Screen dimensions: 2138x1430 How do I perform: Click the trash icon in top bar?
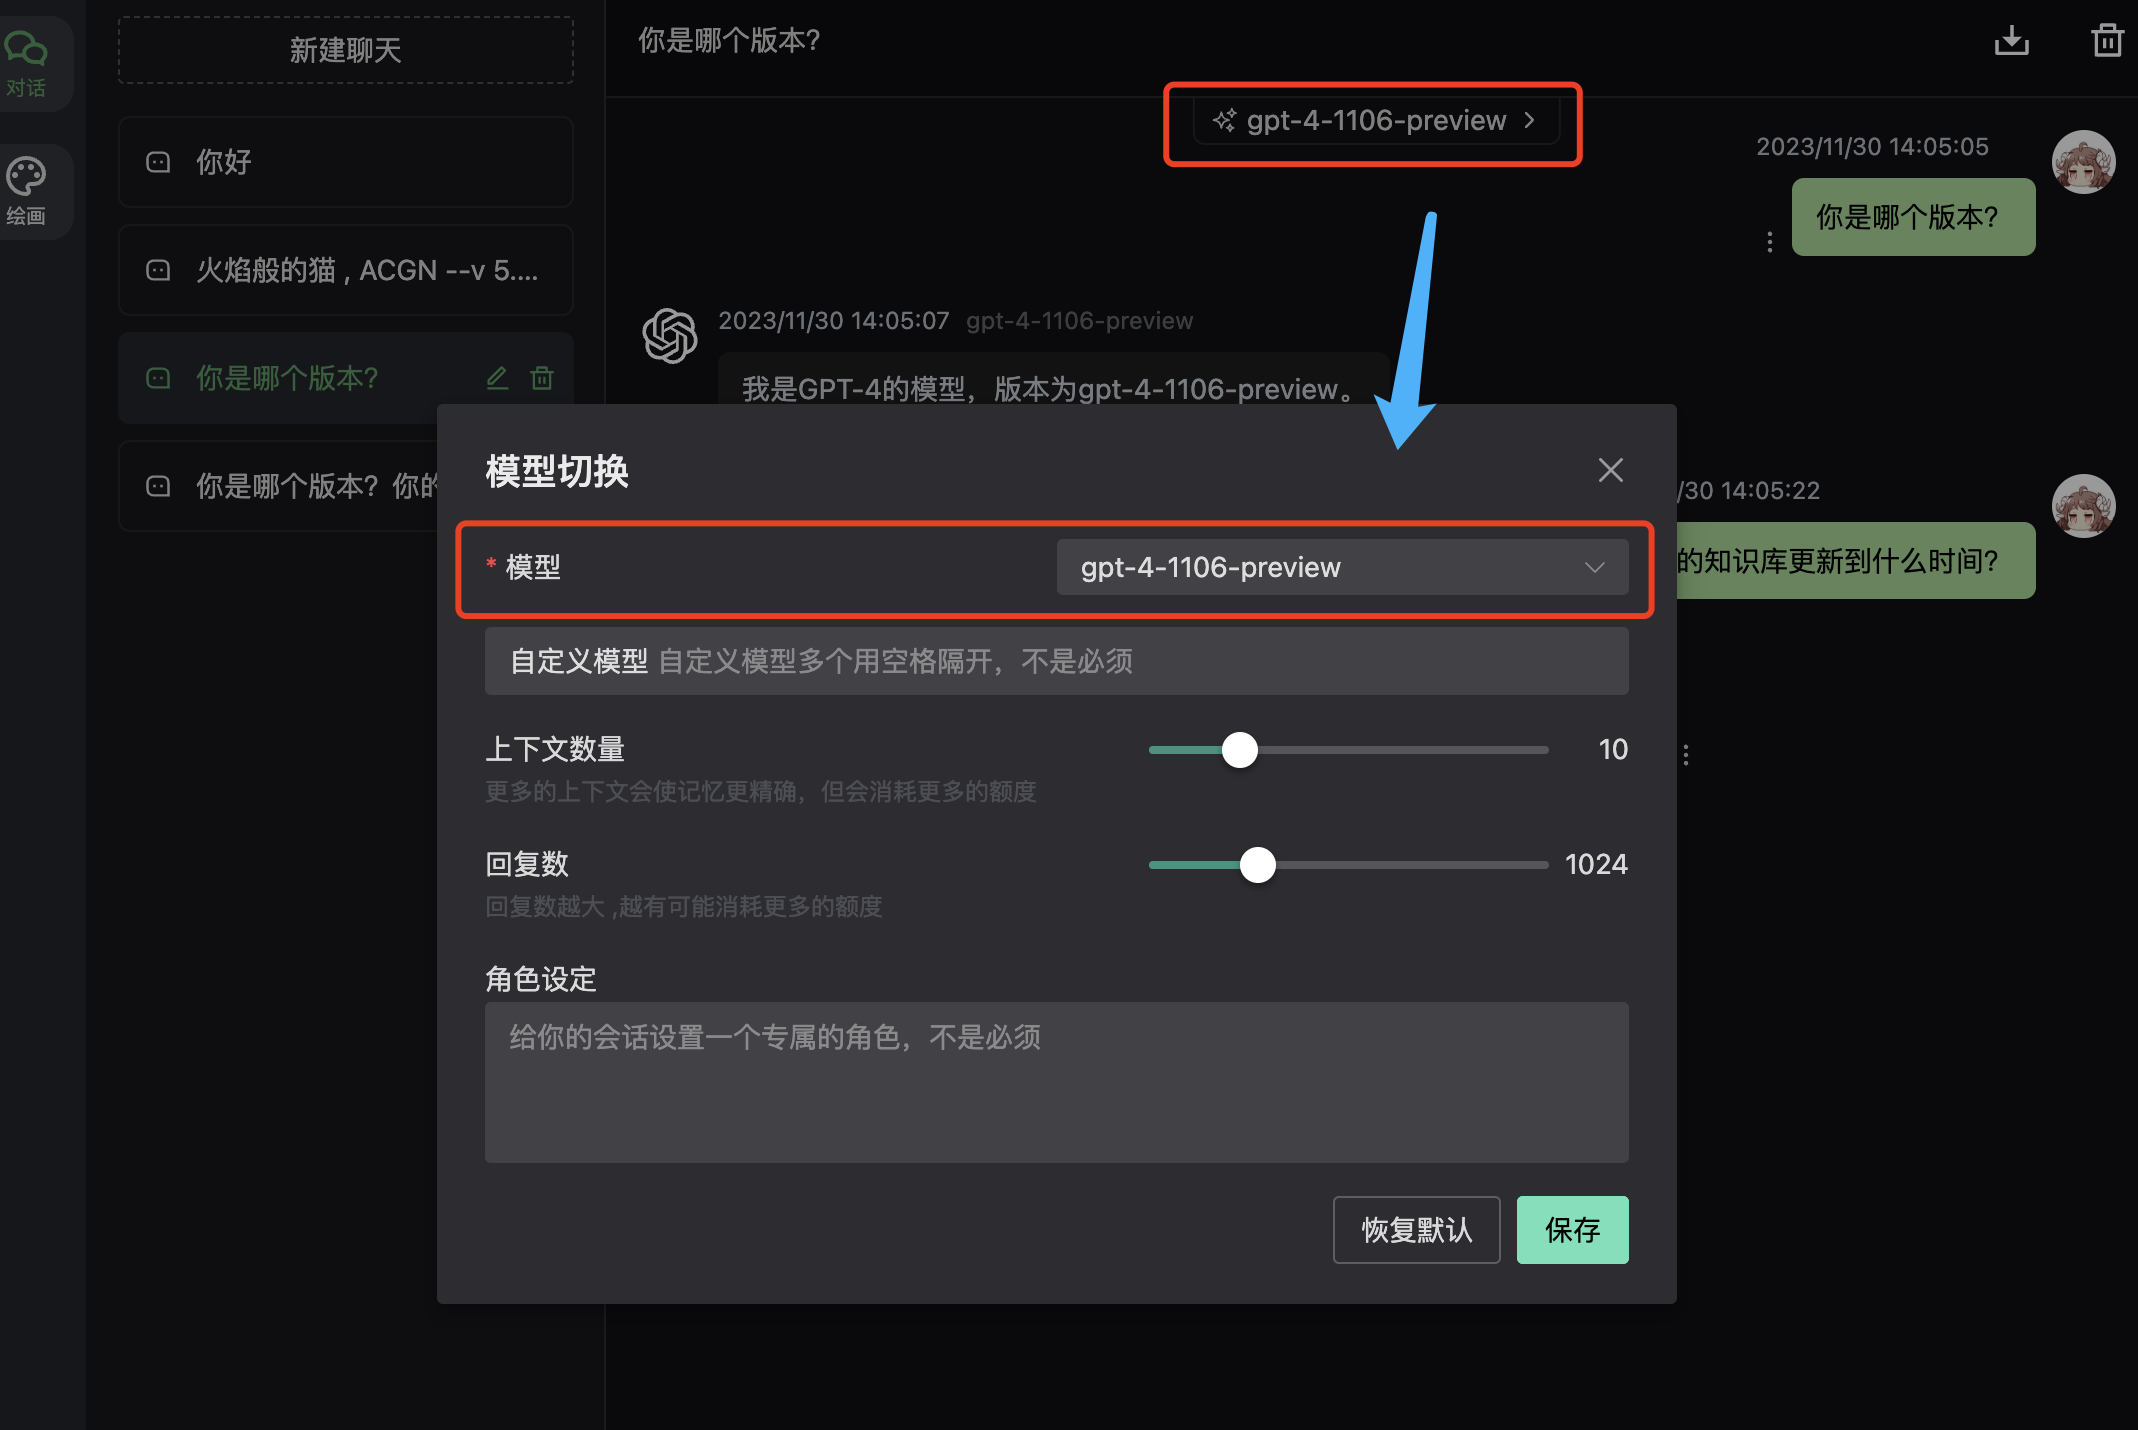pyautogui.click(x=2107, y=41)
